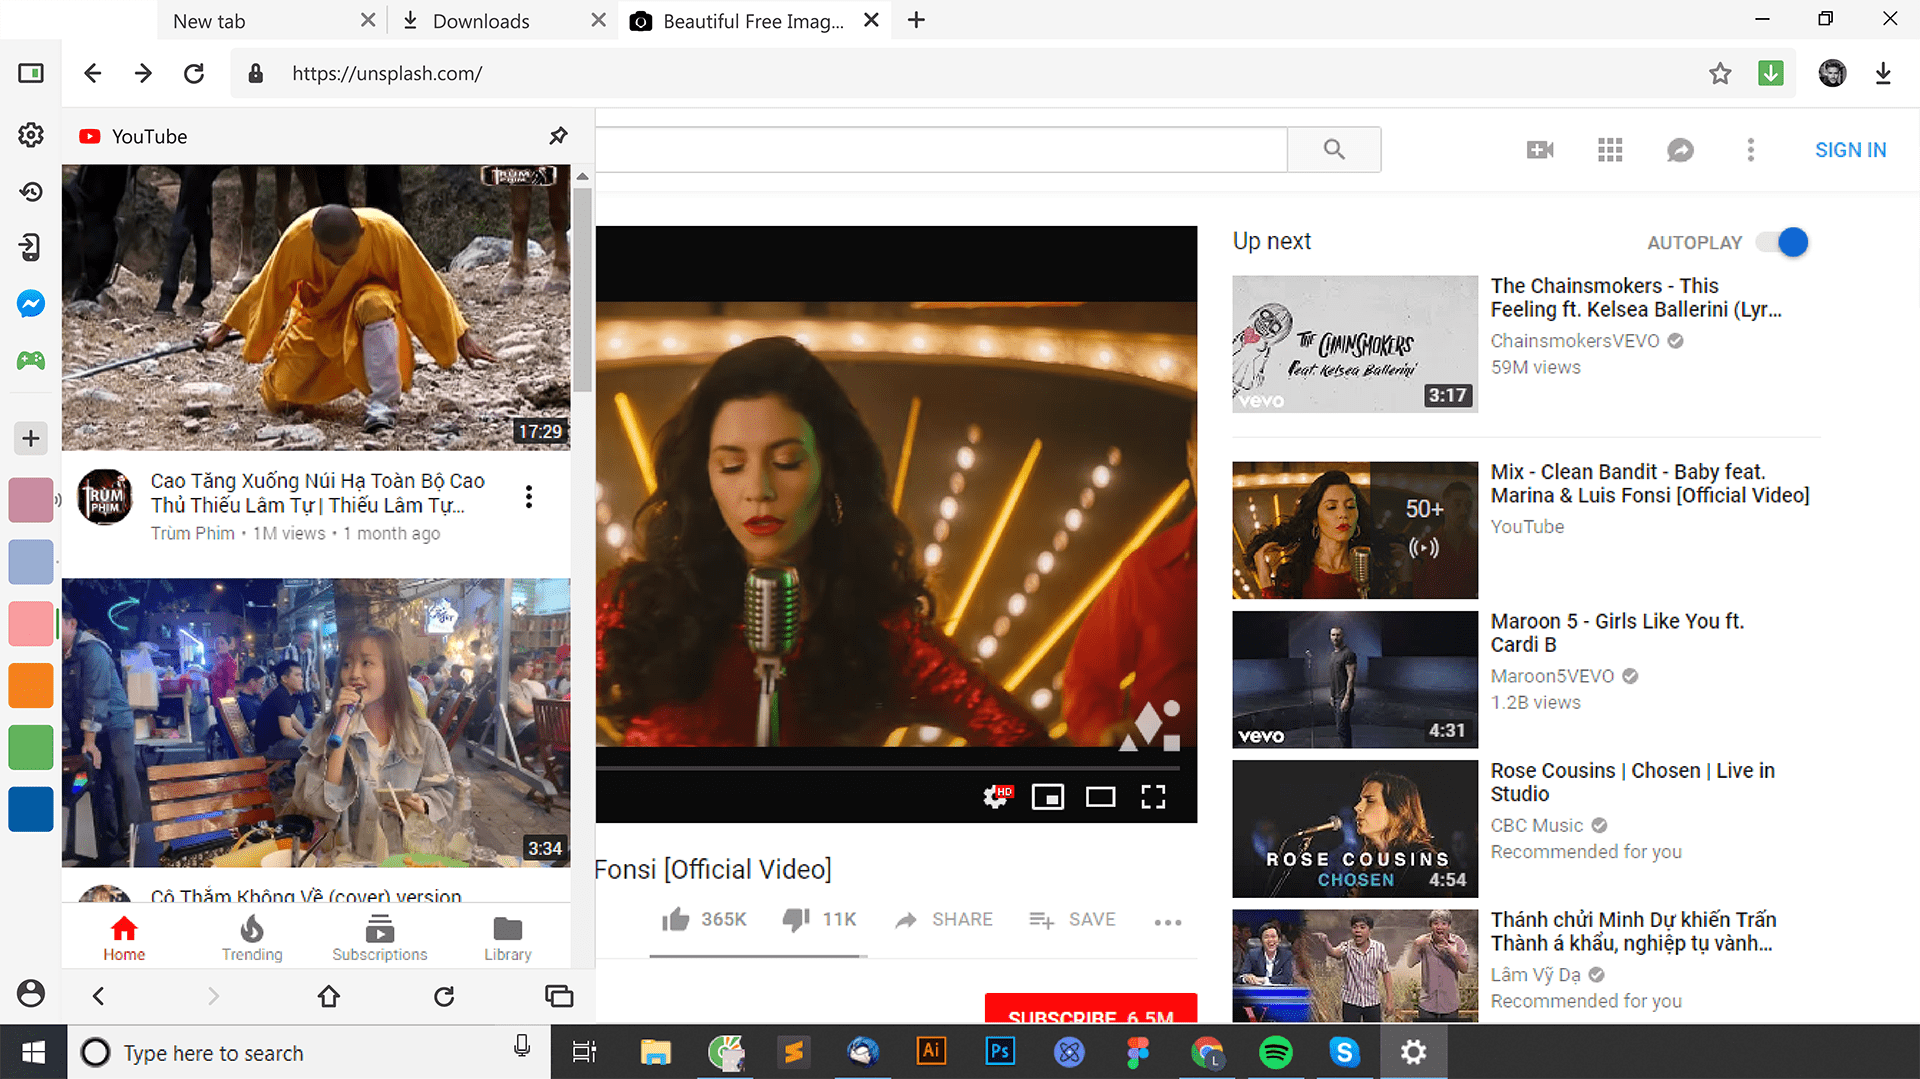Click the green download extension icon
Screen dimensions: 1920x1079
(1771, 73)
